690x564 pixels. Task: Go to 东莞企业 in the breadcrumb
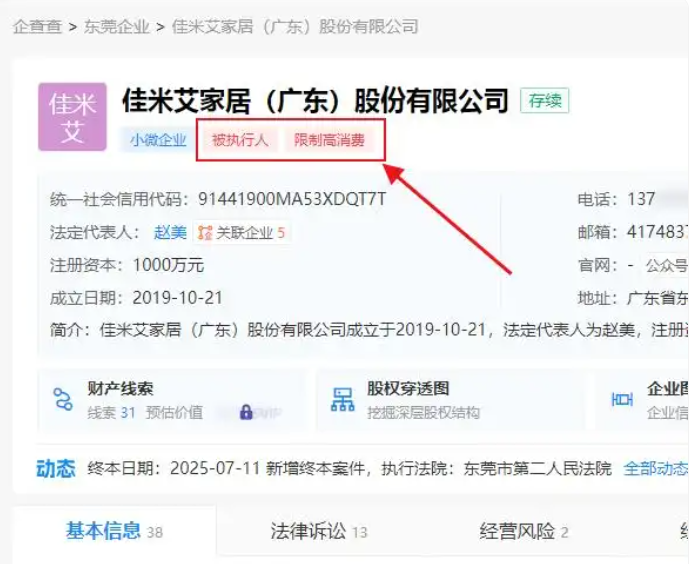click(116, 27)
